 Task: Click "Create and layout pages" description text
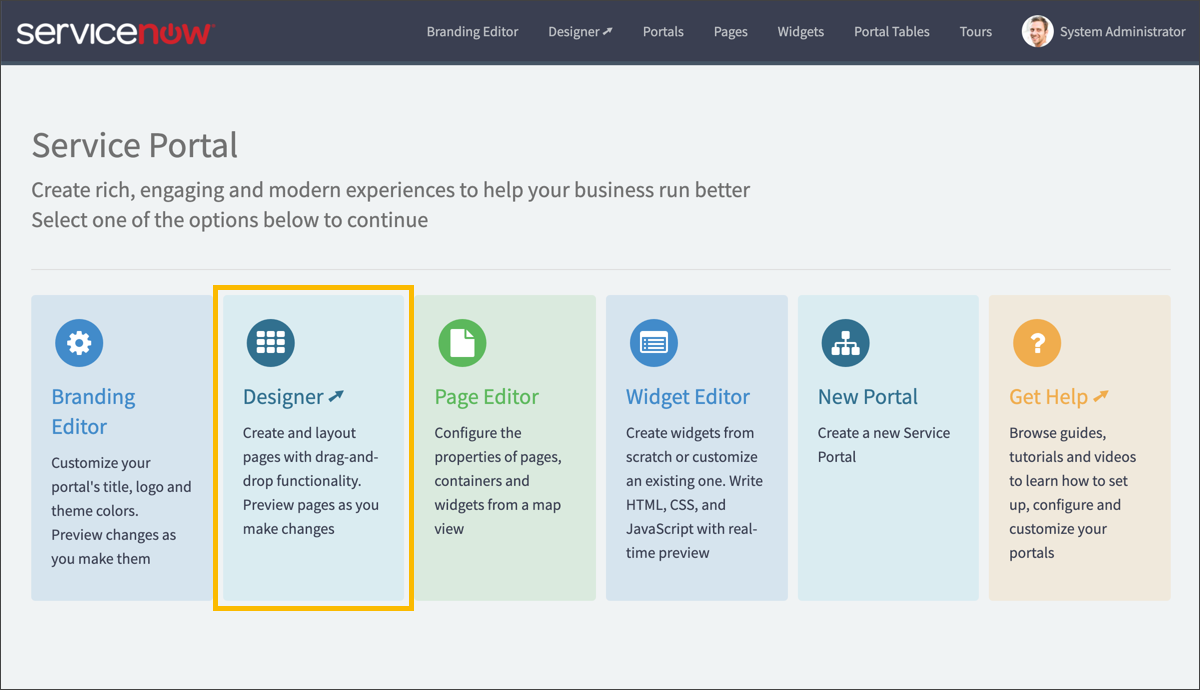click(311, 481)
